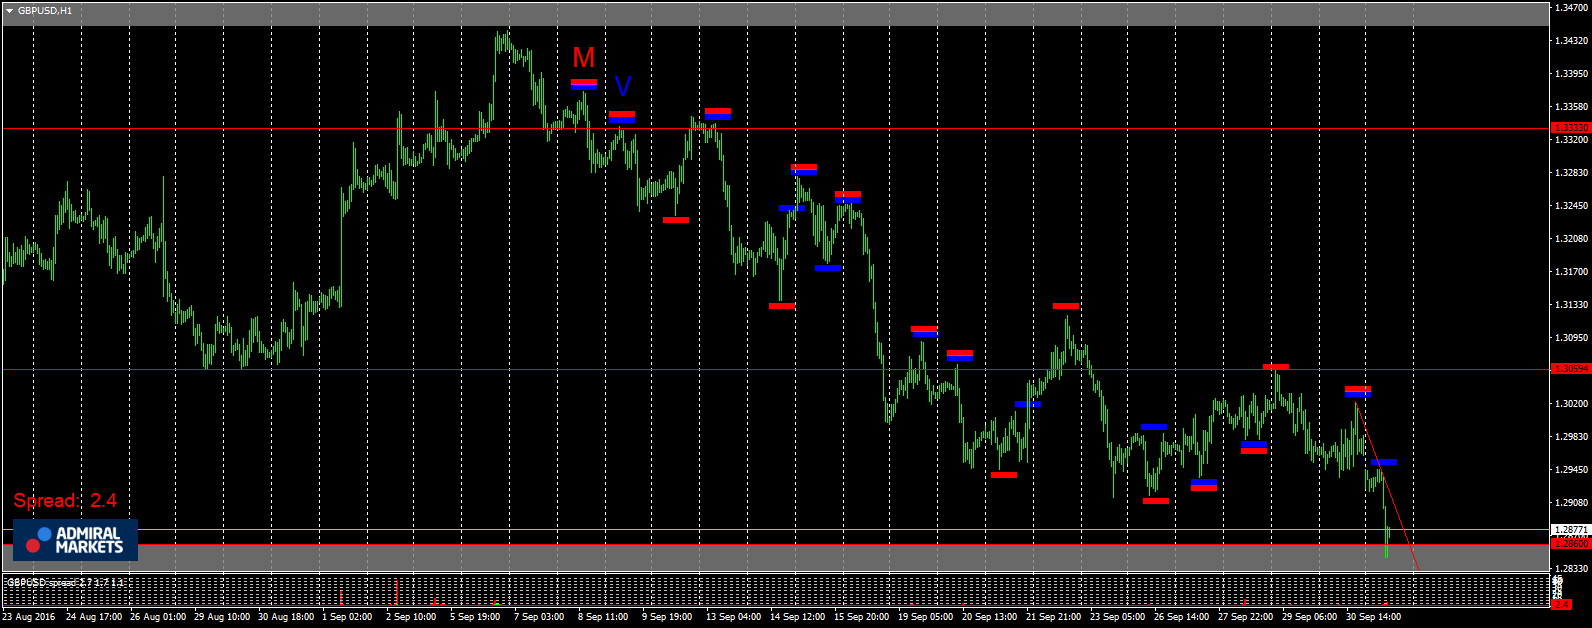
Task: Click the 1.29080 price axis label
Action: click(x=1572, y=503)
